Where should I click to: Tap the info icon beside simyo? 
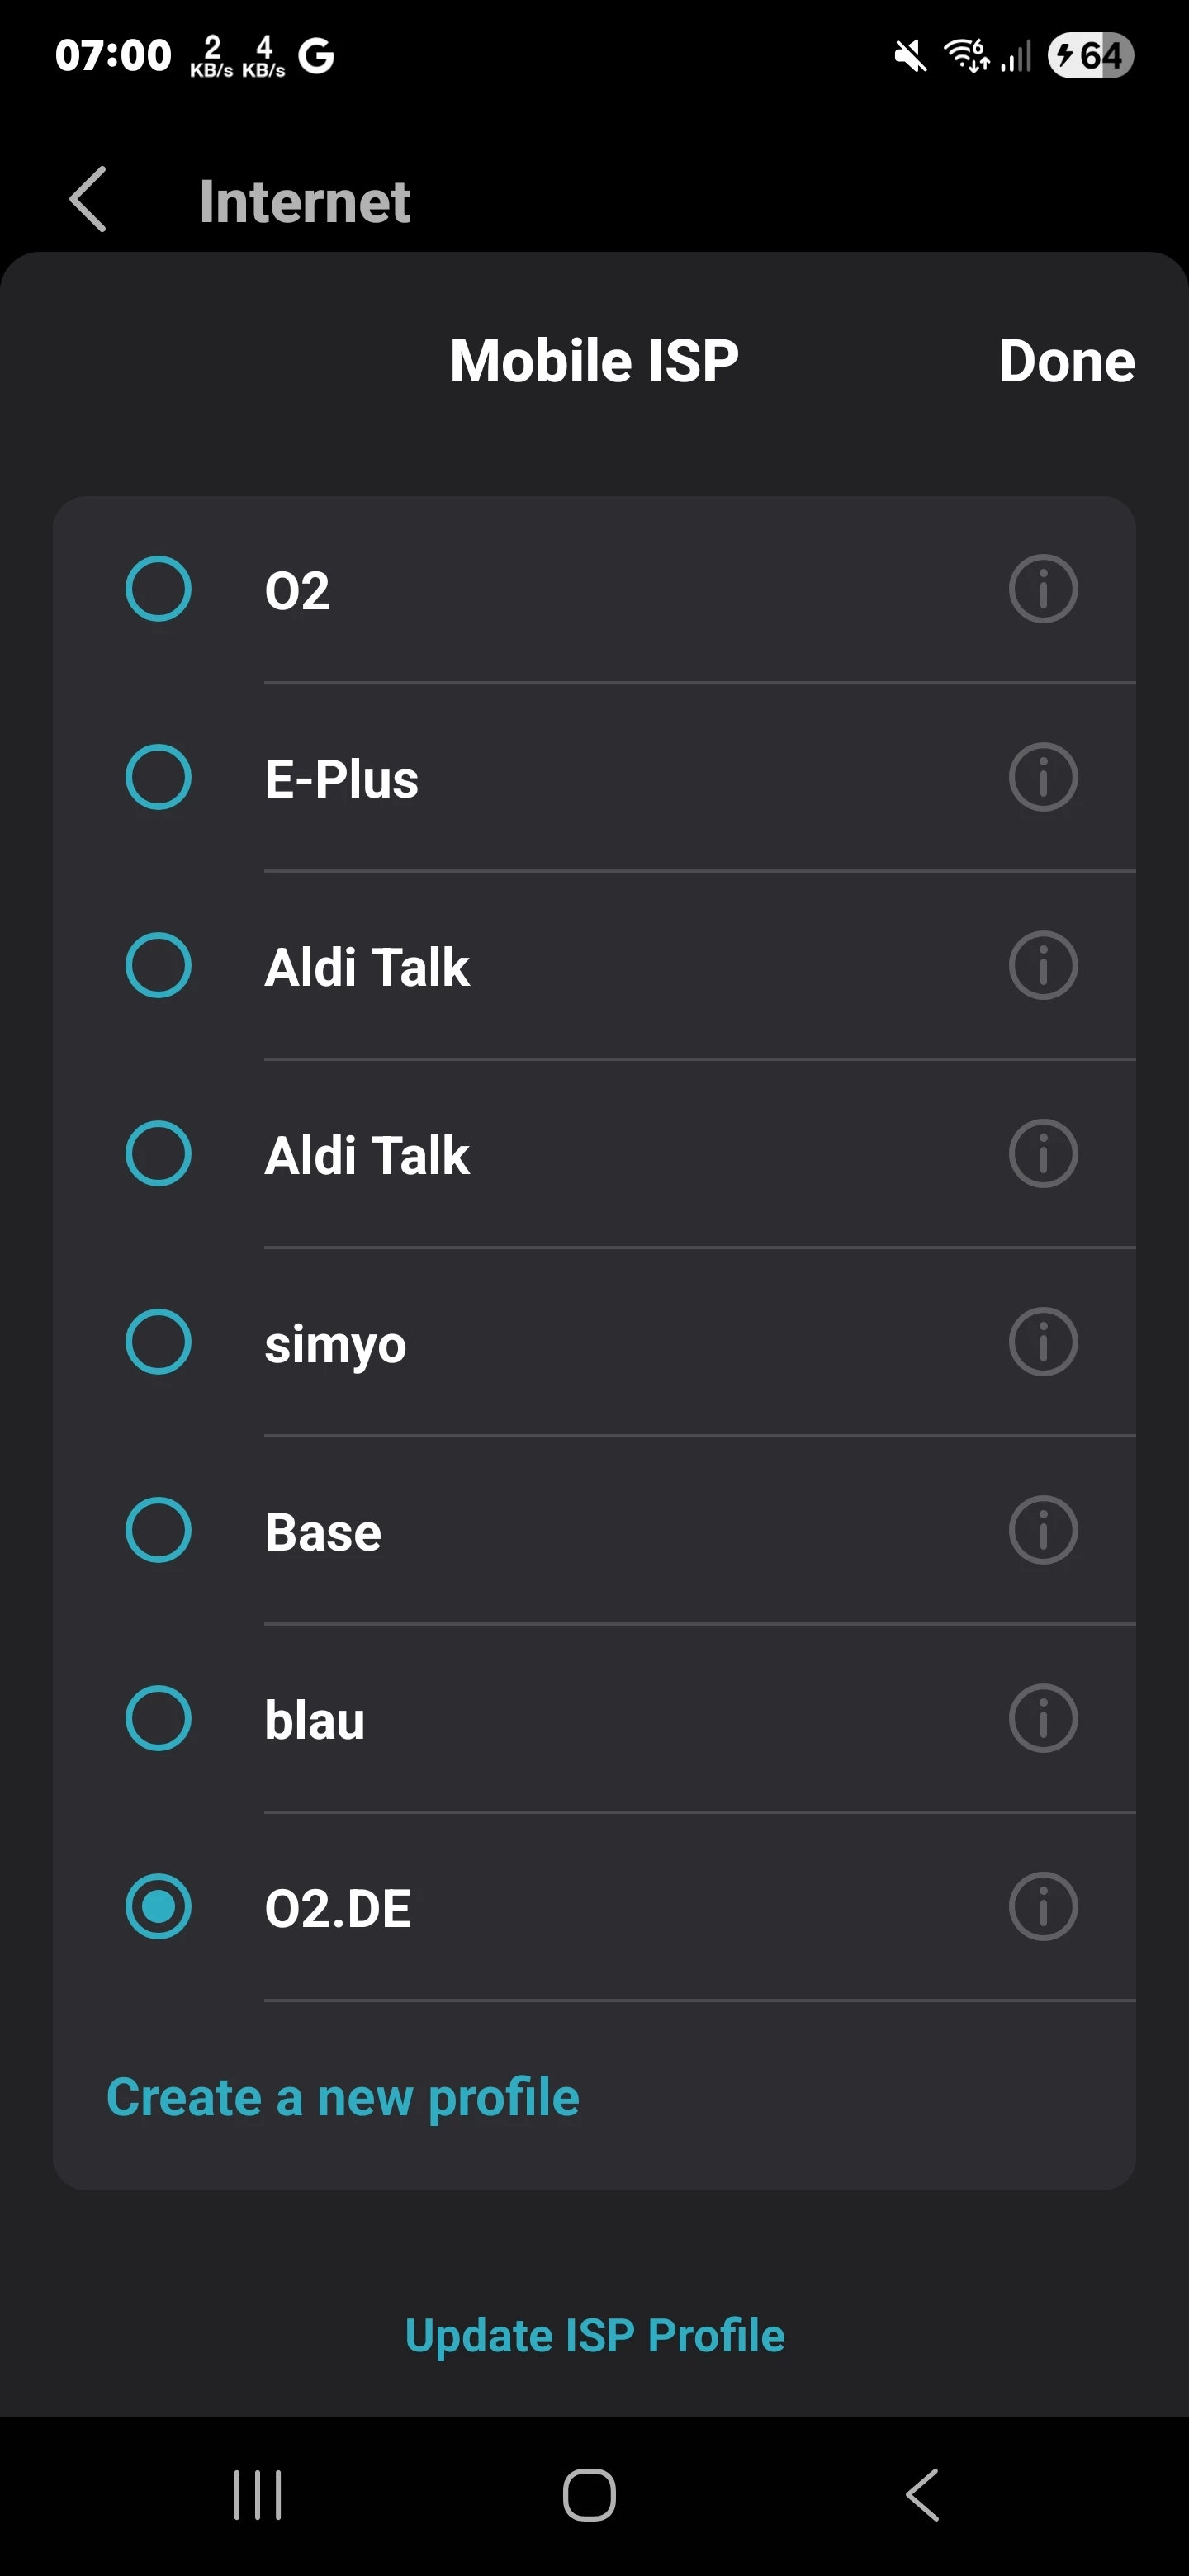click(1042, 1342)
